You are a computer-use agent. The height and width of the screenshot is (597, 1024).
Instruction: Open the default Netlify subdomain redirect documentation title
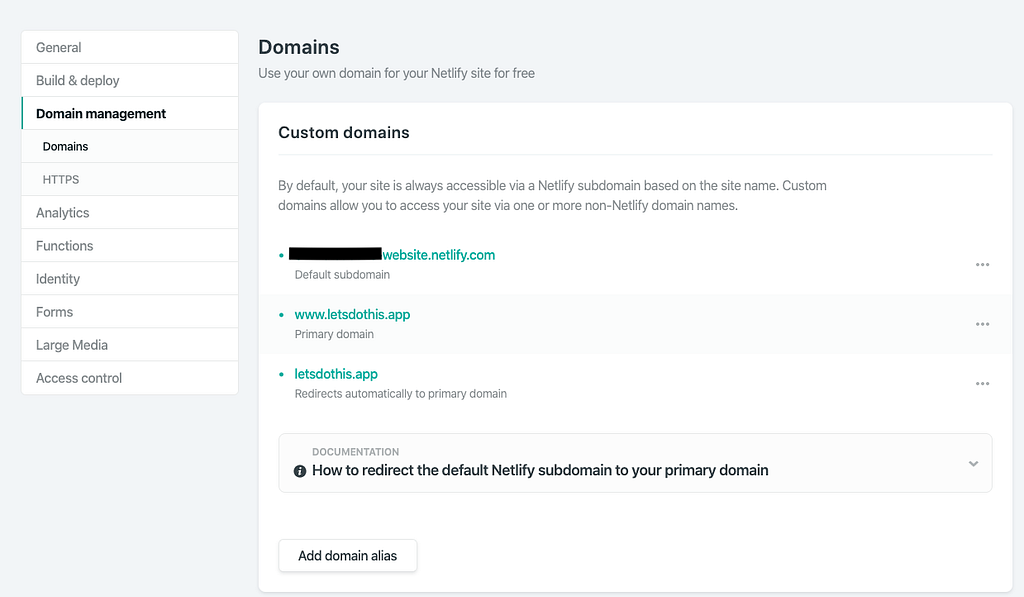pyautogui.click(x=540, y=470)
